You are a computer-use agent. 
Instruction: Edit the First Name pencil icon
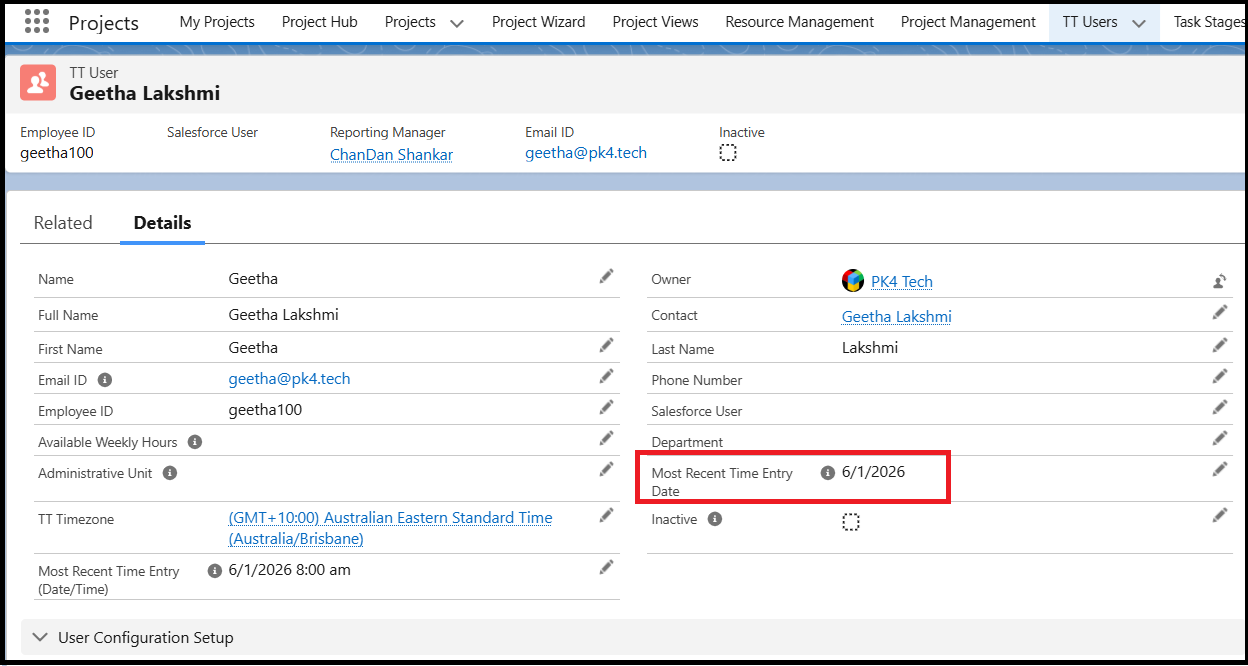point(606,345)
